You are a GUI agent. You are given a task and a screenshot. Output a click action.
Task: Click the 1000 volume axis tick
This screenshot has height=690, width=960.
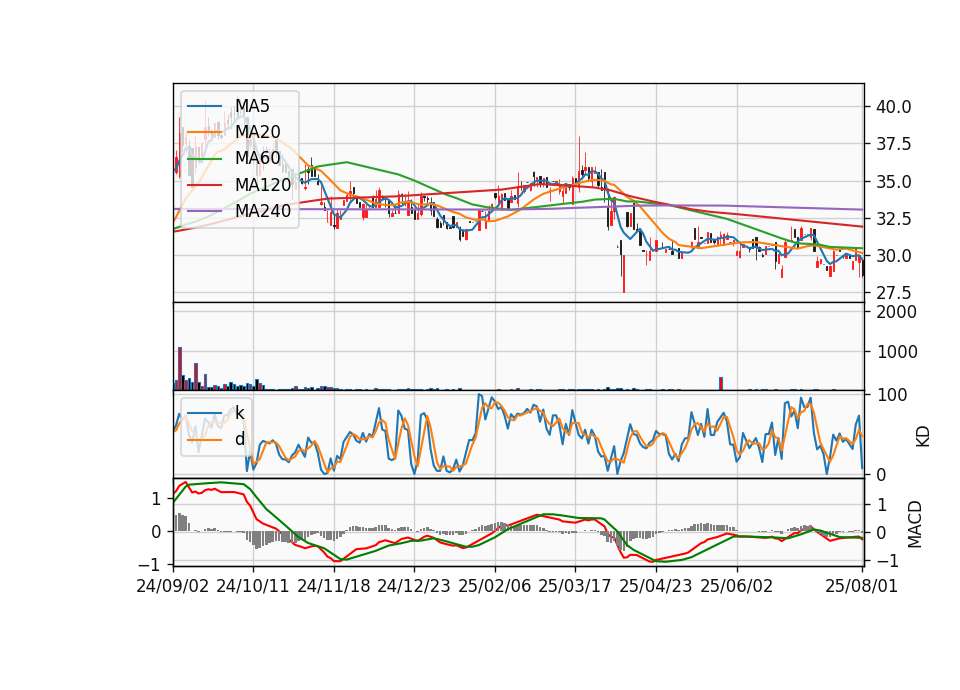pos(897,351)
